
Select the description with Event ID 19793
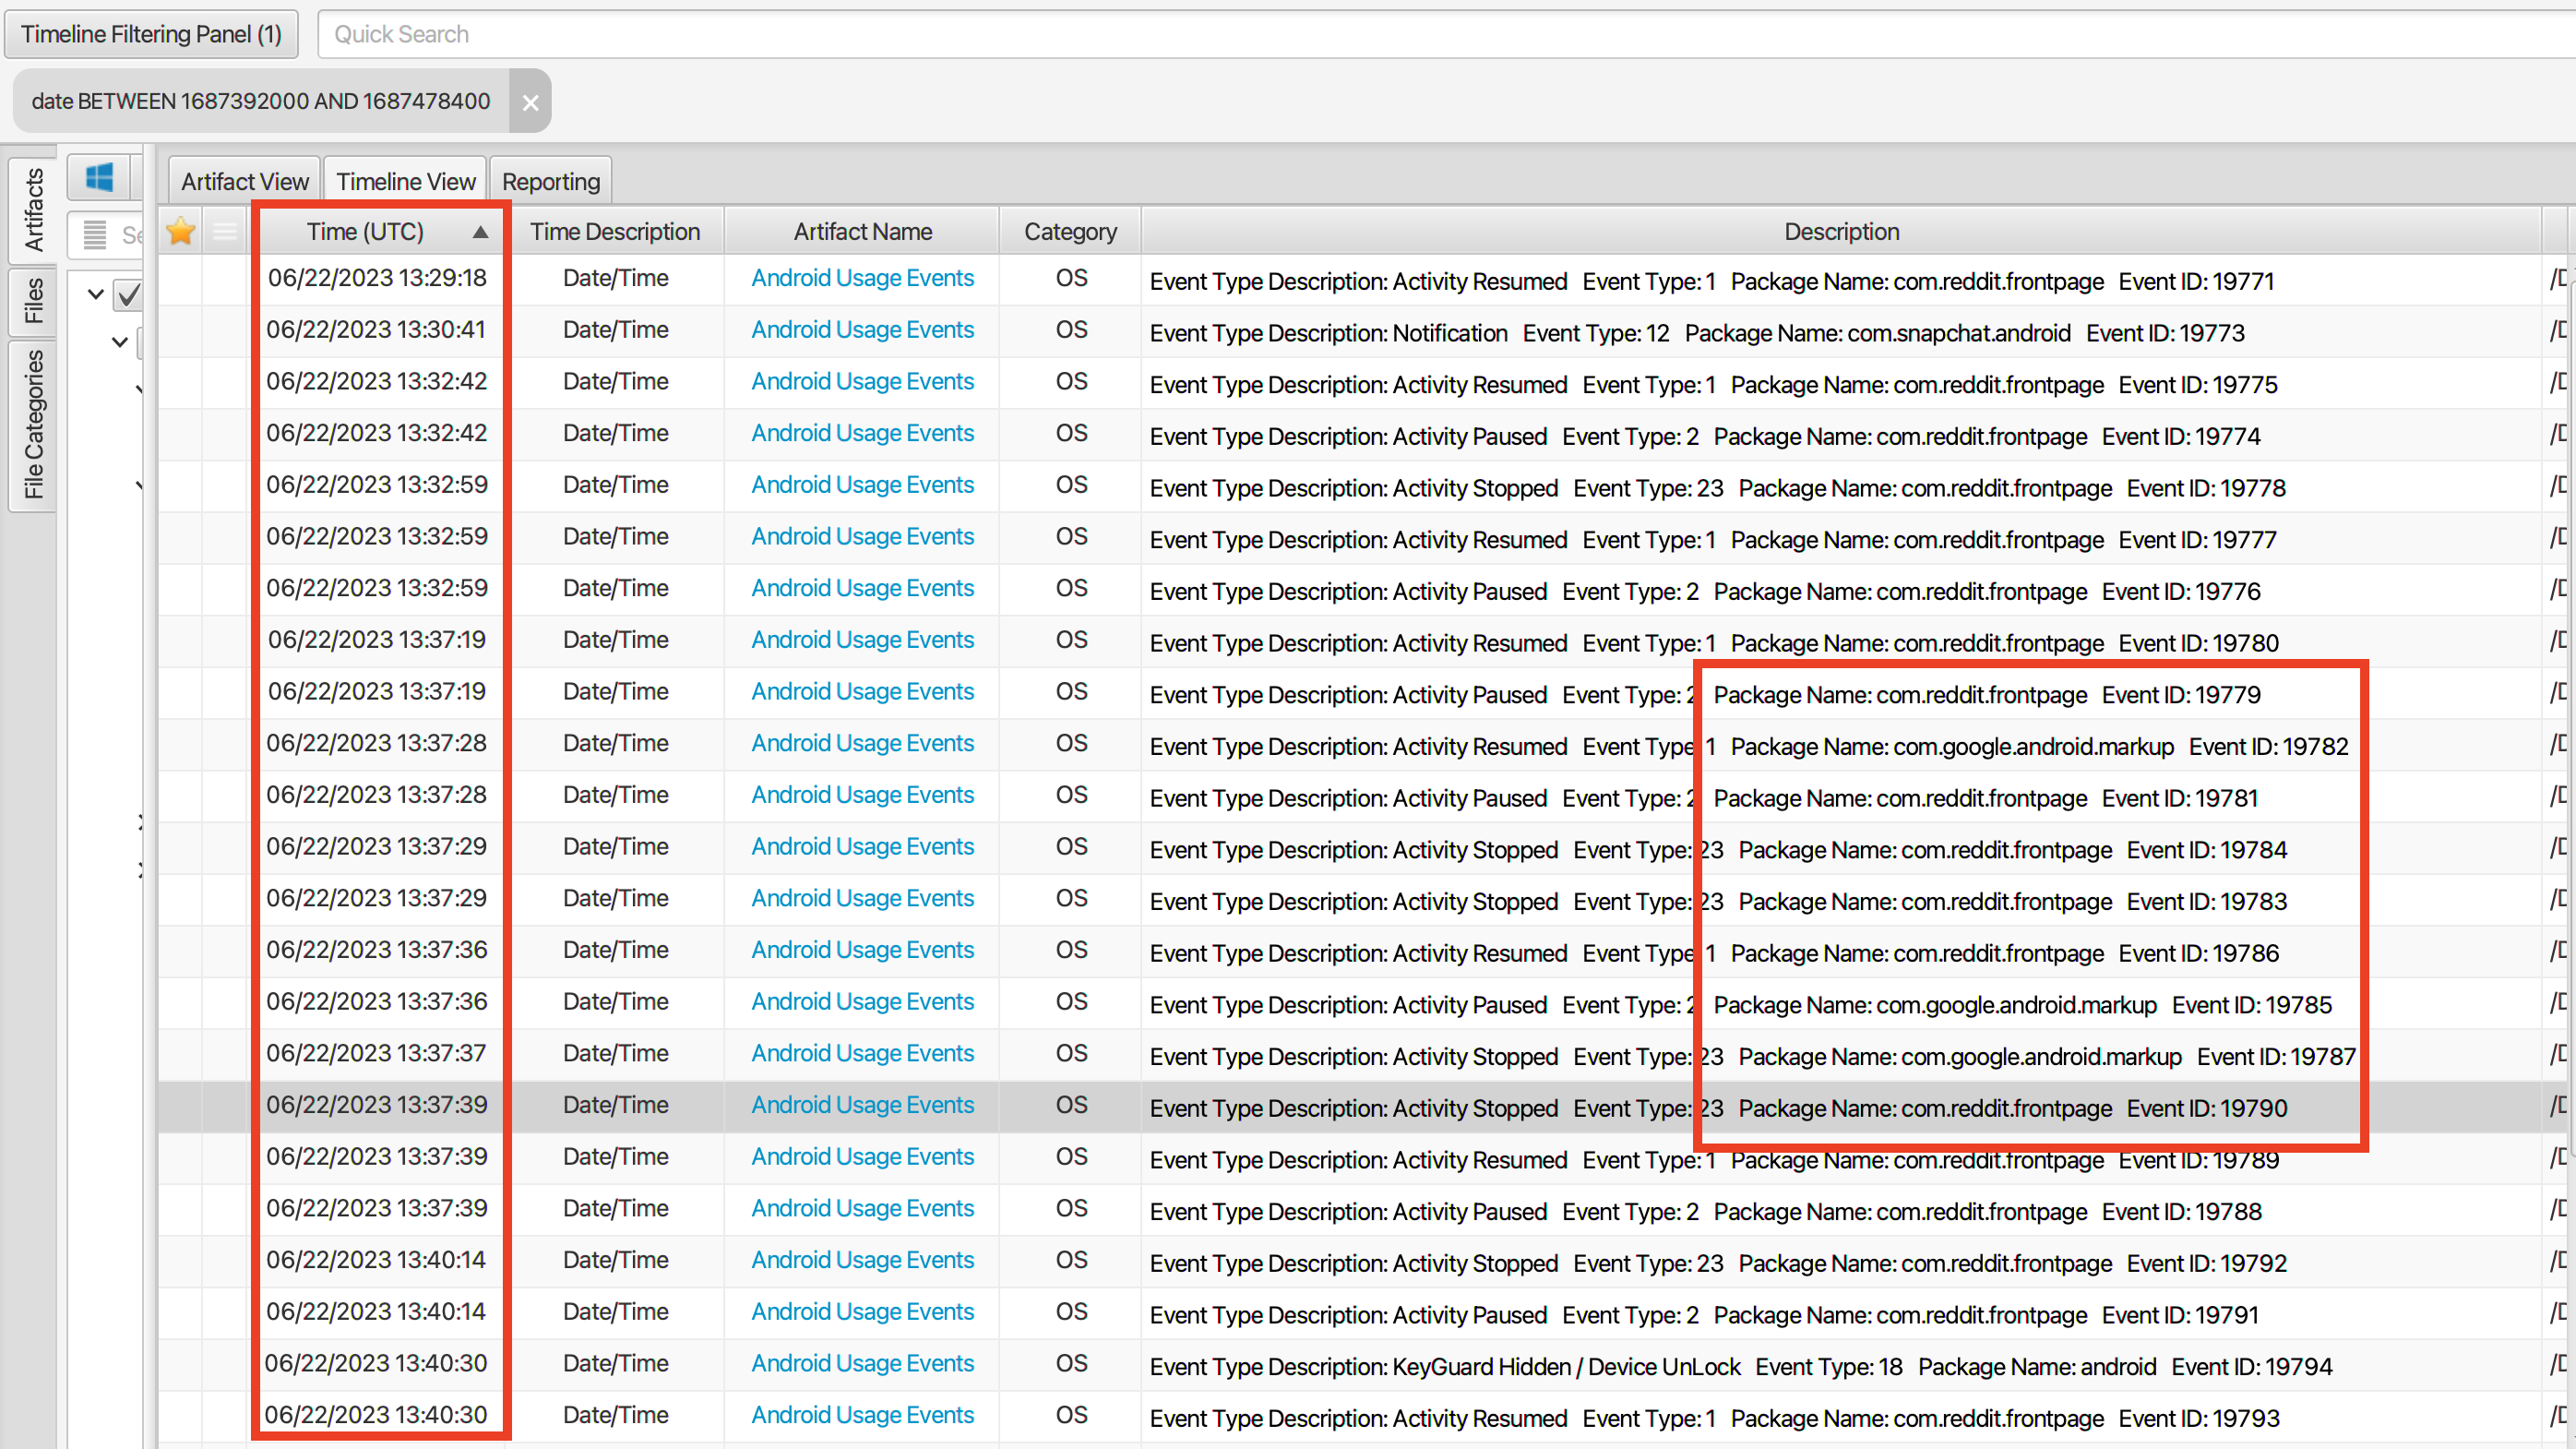pyautogui.click(x=1714, y=1418)
